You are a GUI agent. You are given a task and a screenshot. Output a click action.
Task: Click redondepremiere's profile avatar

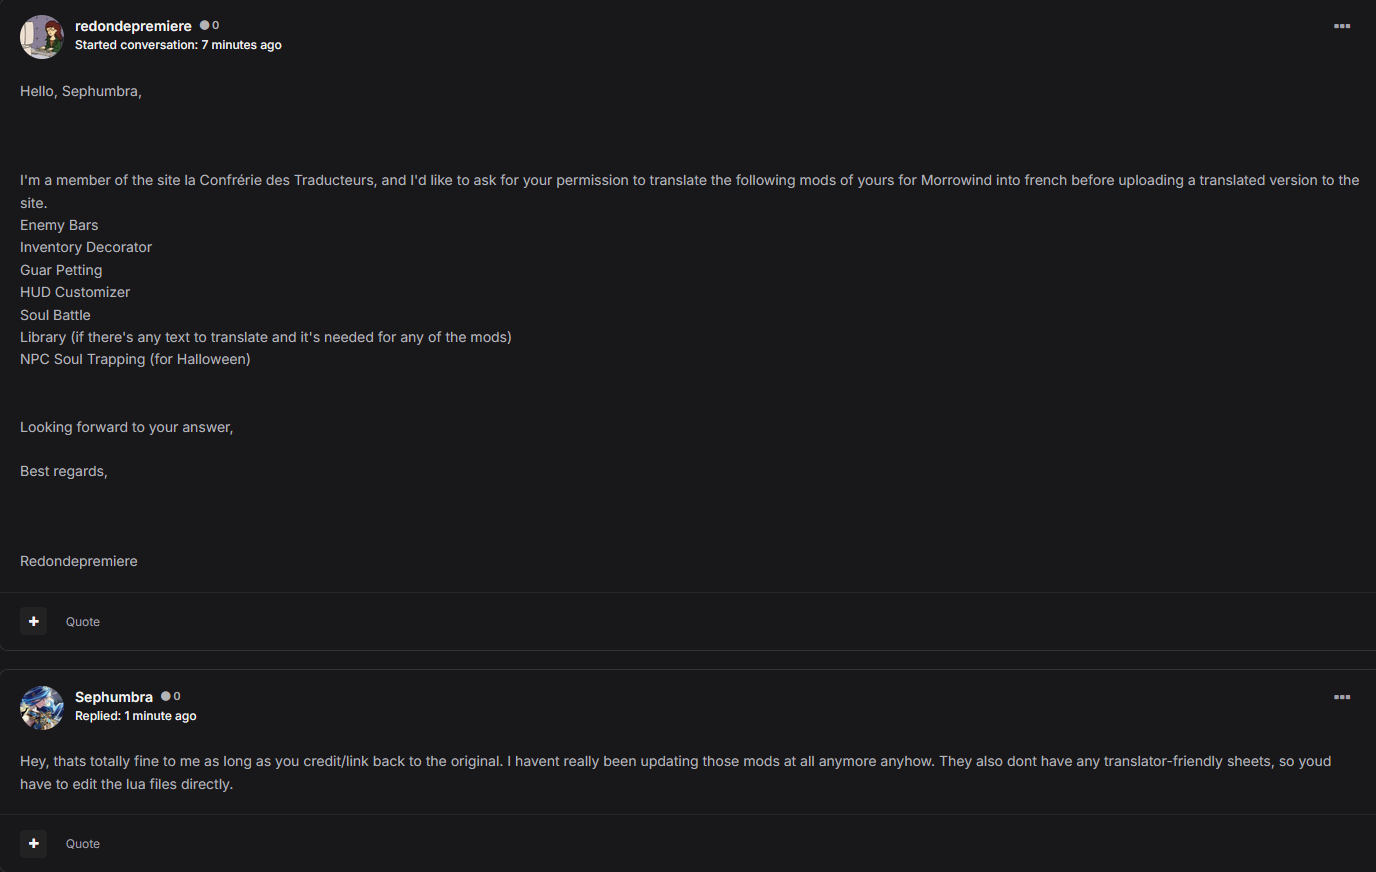[x=42, y=37]
